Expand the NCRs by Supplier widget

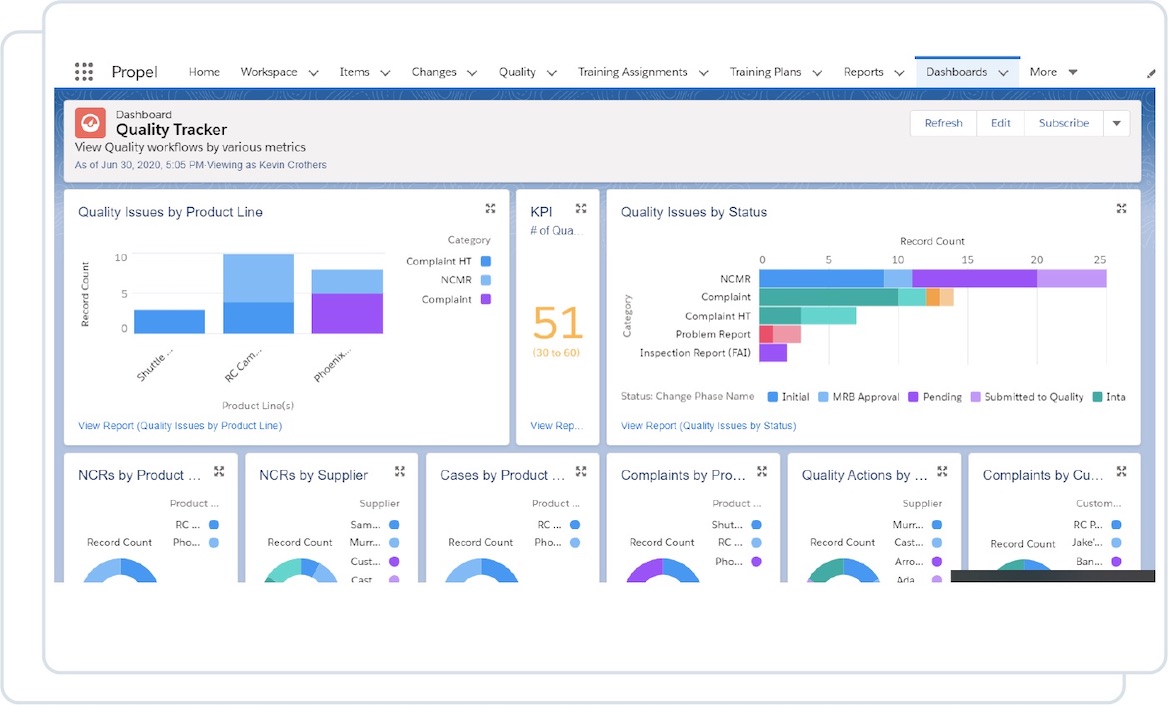[400, 472]
